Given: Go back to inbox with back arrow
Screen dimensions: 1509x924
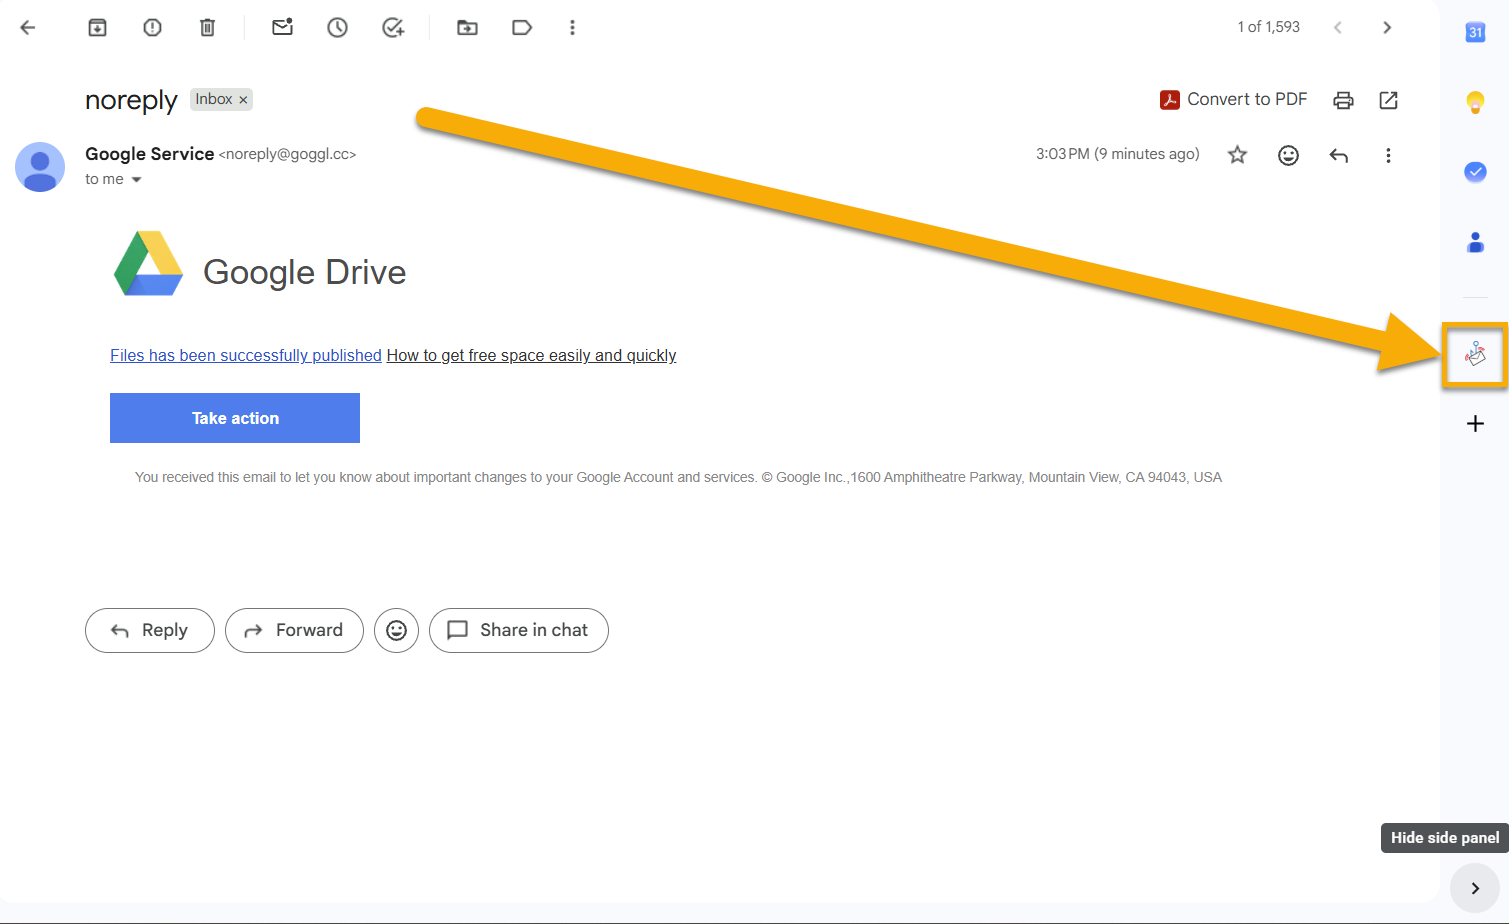Looking at the screenshot, I should 28,28.
